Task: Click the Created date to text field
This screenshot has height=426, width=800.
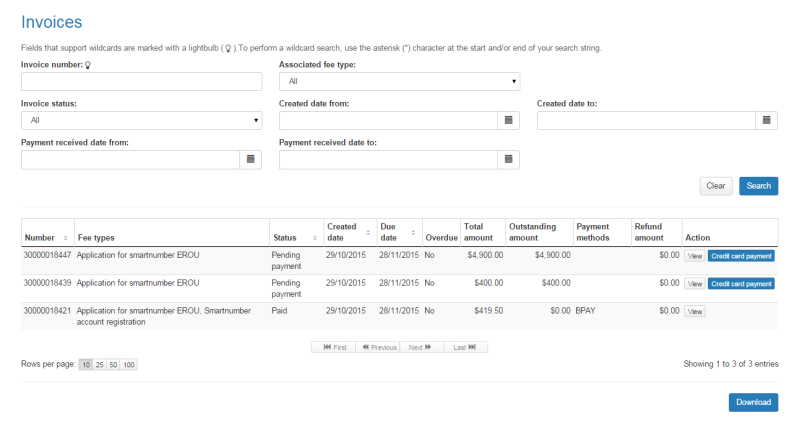Action: coord(646,120)
